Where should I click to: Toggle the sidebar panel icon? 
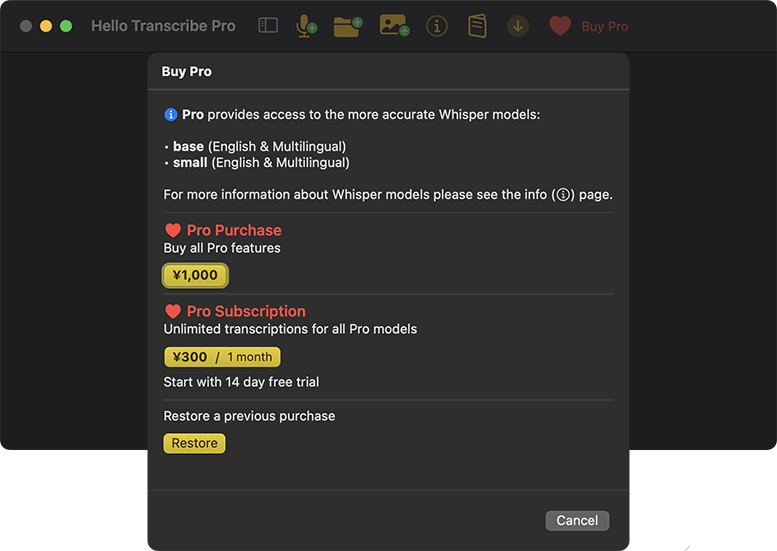[268, 26]
